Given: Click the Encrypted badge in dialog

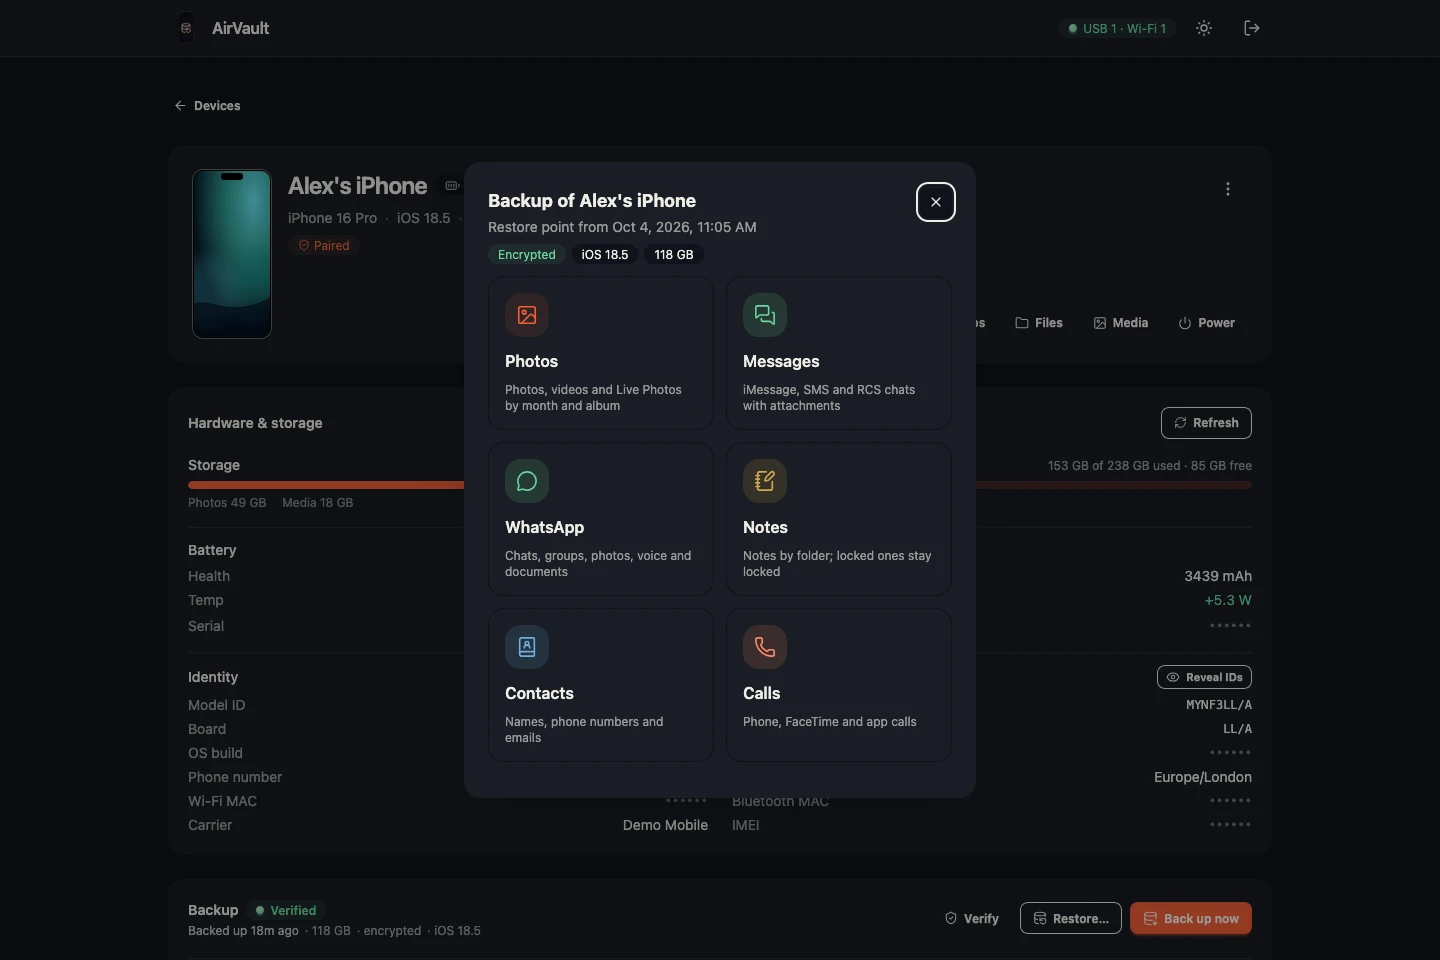Looking at the screenshot, I should (527, 255).
